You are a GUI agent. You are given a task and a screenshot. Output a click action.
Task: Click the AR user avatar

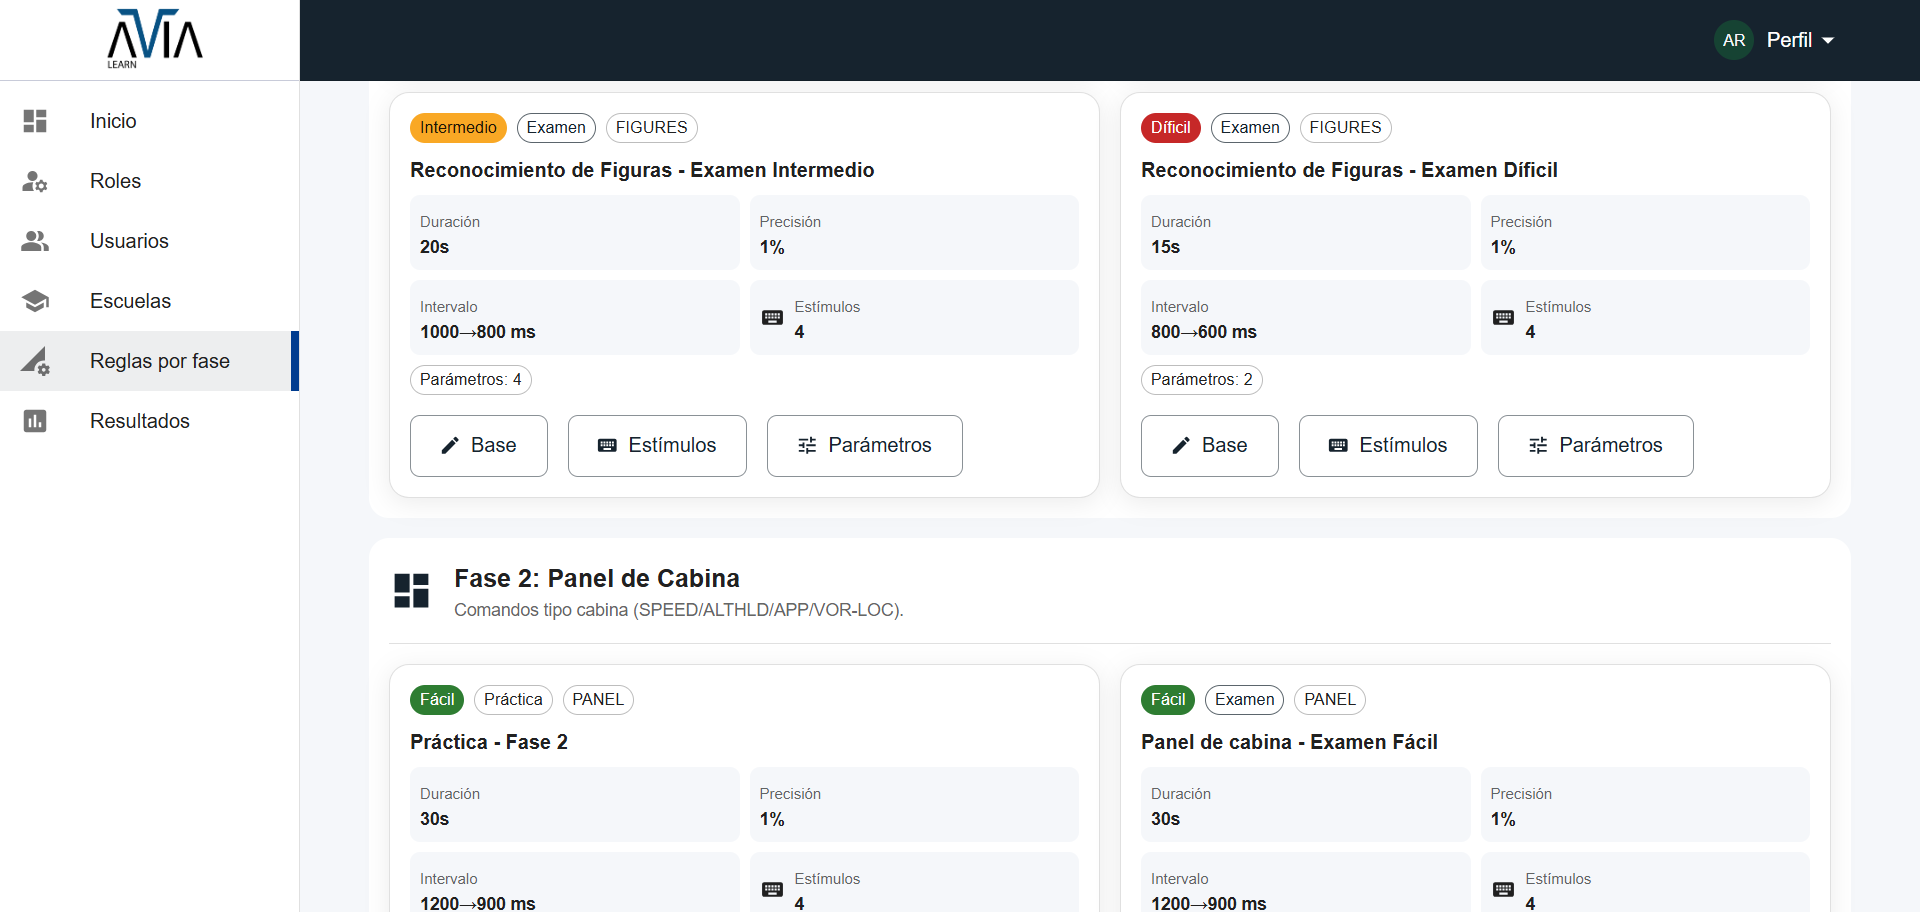click(1733, 40)
